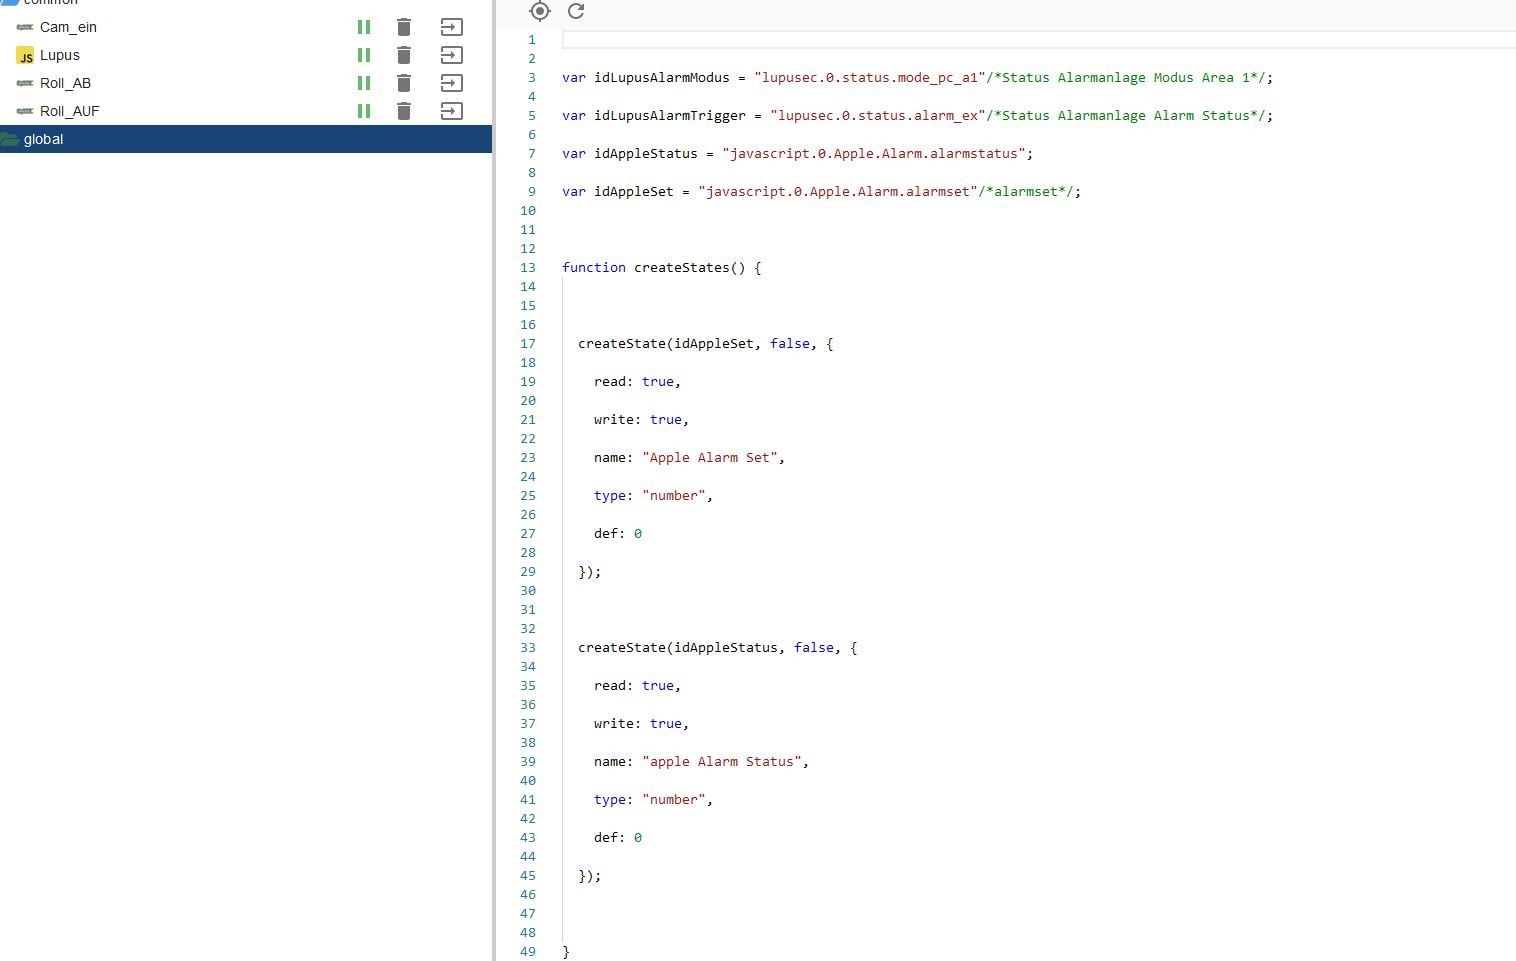Click the Status Alarmanlage Alarm Status comment
1516x961 pixels.
pyautogui.click(x=1126, y=115)
